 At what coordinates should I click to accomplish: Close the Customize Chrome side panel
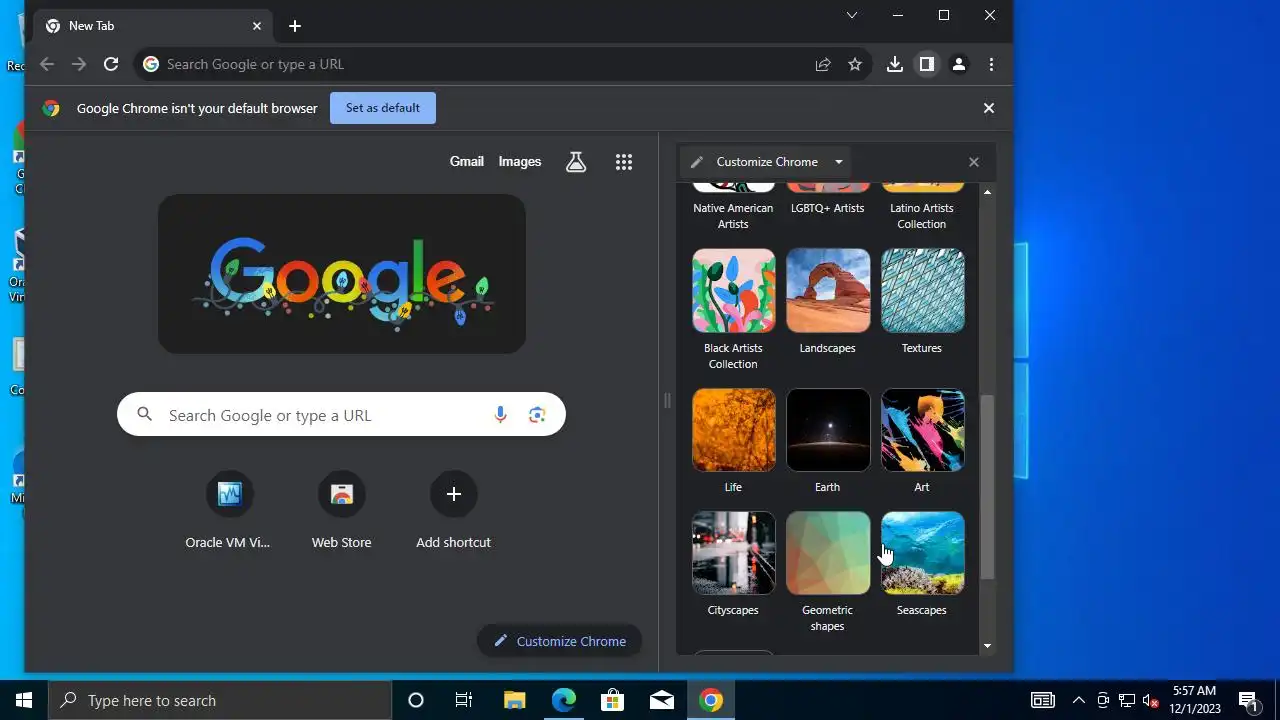pyautogui.click(x=974, y=162)
